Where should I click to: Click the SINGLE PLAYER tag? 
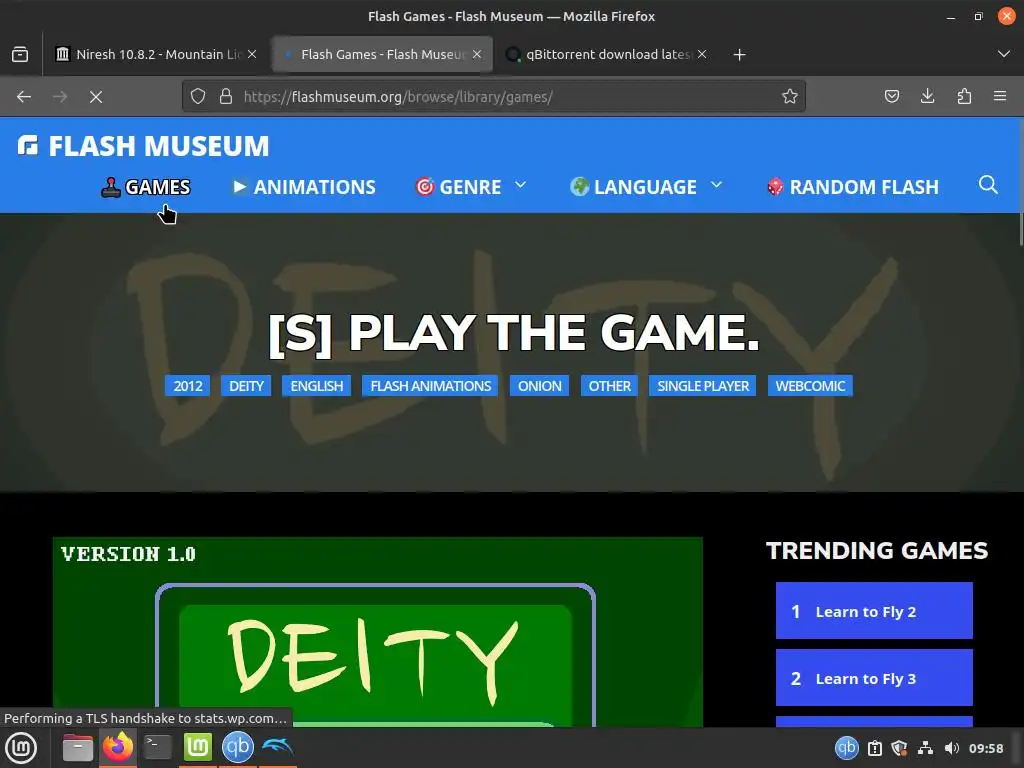(x=703, y=386)
